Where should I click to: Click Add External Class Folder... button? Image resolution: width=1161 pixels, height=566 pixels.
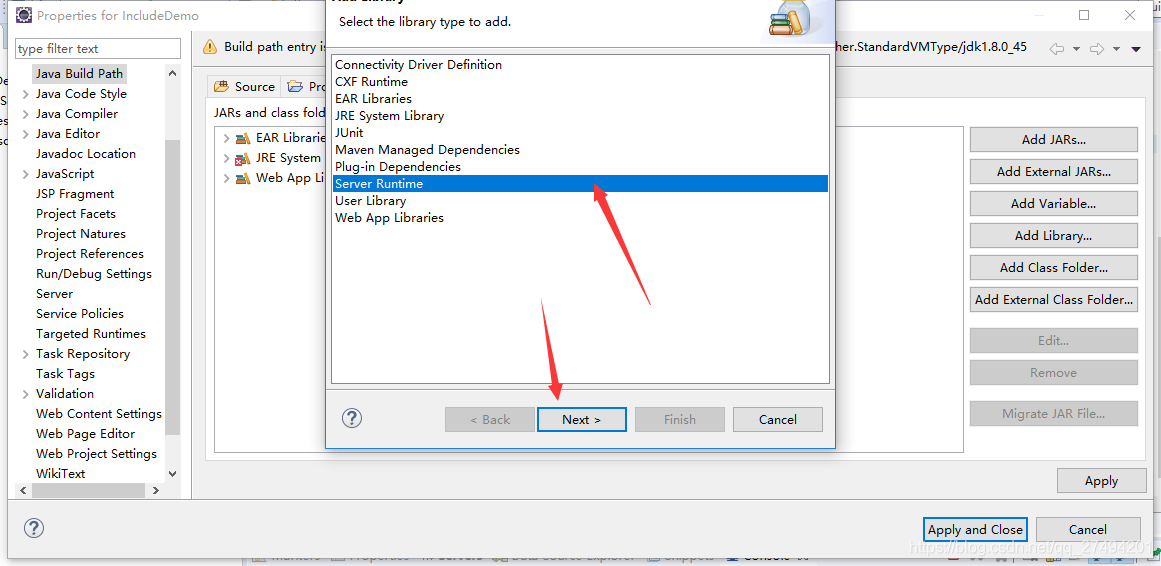click(1053, 299)
